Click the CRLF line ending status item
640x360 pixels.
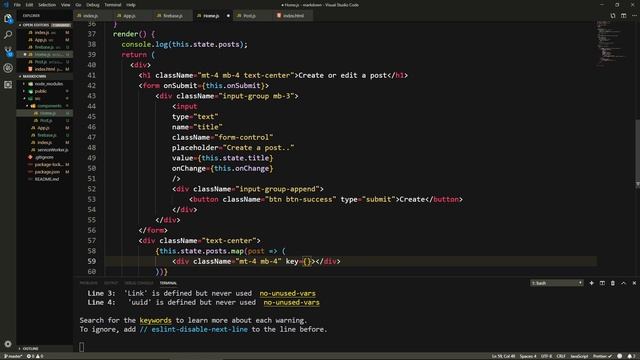point(561,356)
